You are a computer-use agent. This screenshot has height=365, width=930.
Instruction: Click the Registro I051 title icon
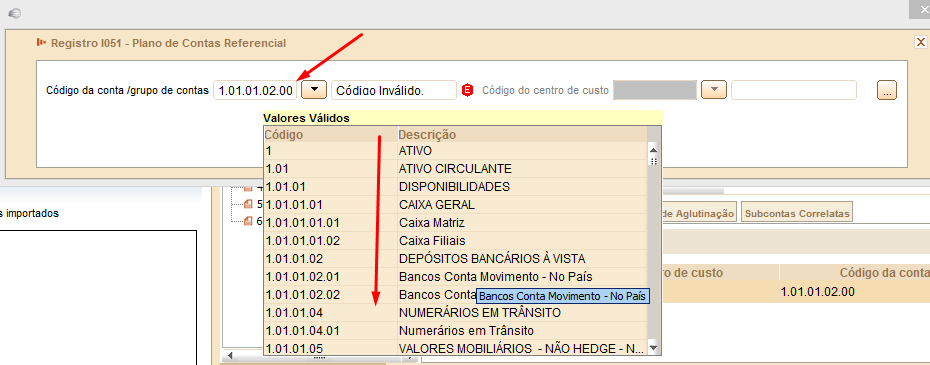tap(42, 43)
